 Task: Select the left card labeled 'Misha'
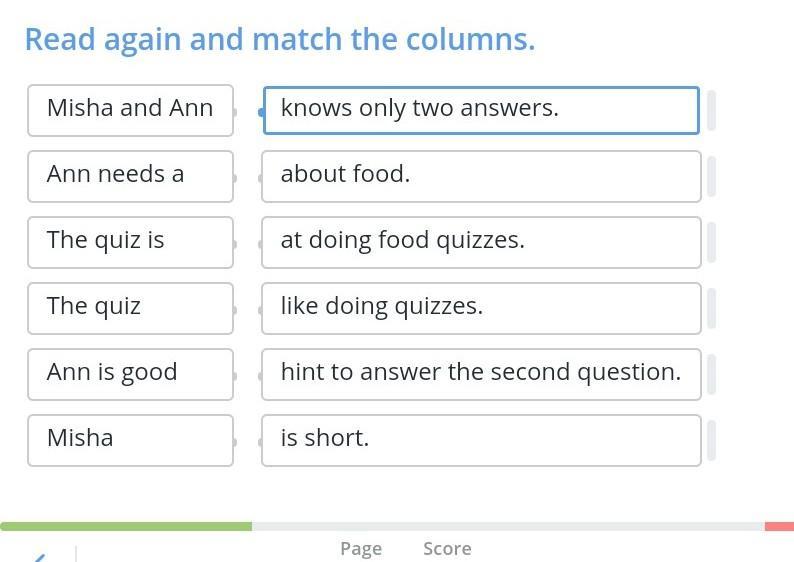pyautogui.click(x=130, y=439)
